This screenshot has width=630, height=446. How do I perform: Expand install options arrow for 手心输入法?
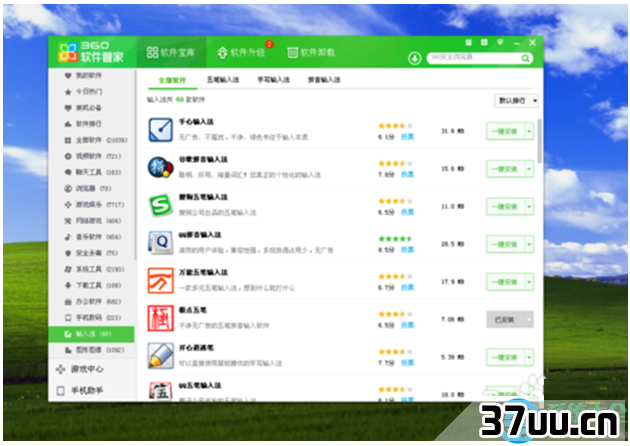(530, 131)
